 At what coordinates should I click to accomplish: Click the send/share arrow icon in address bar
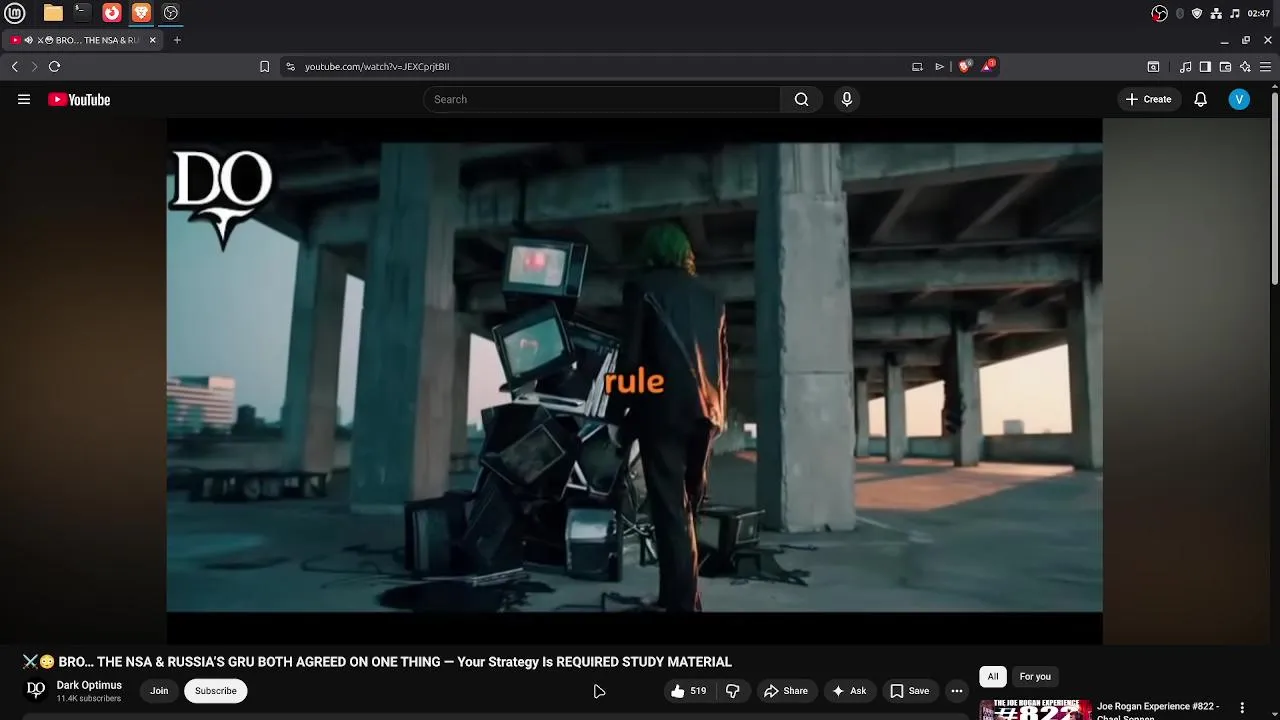point(940,66)
